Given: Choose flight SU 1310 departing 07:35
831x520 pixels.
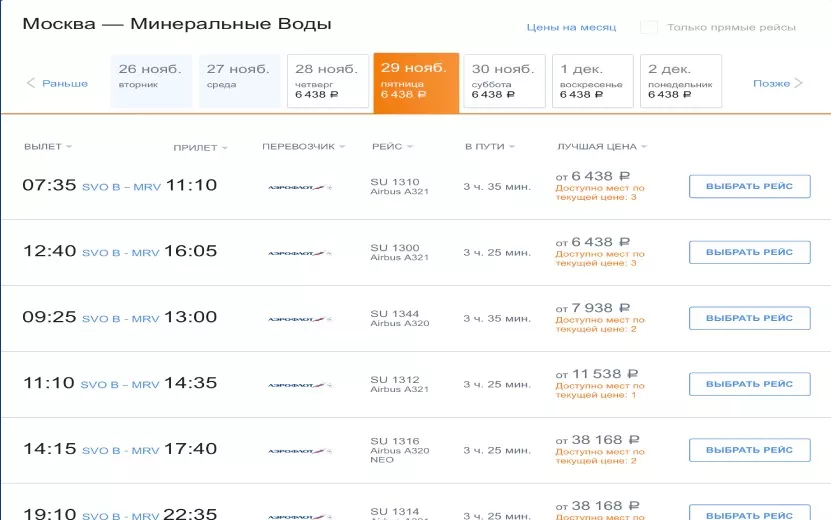Looking at the screenshot, I should [749, 186].
